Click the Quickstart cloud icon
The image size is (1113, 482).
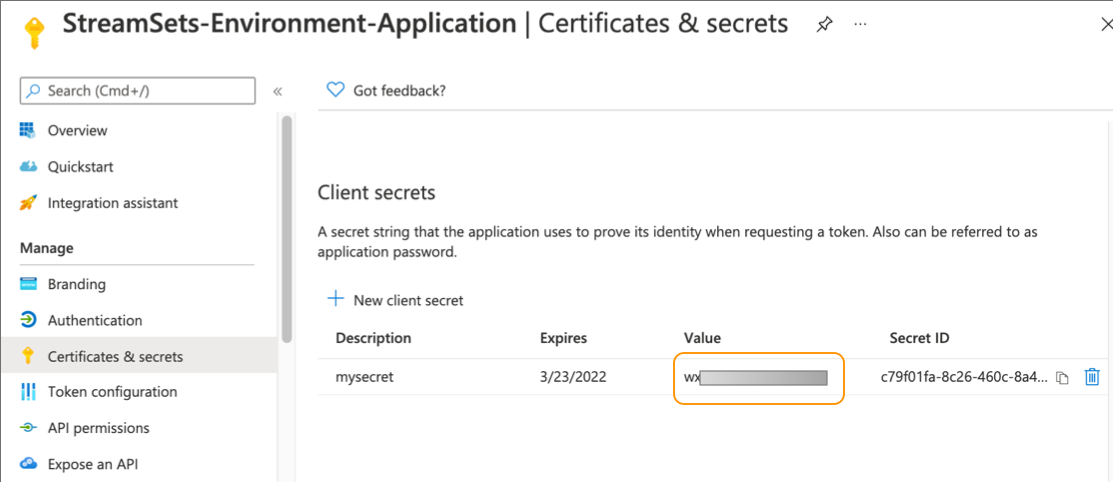[x=28, y=167]
